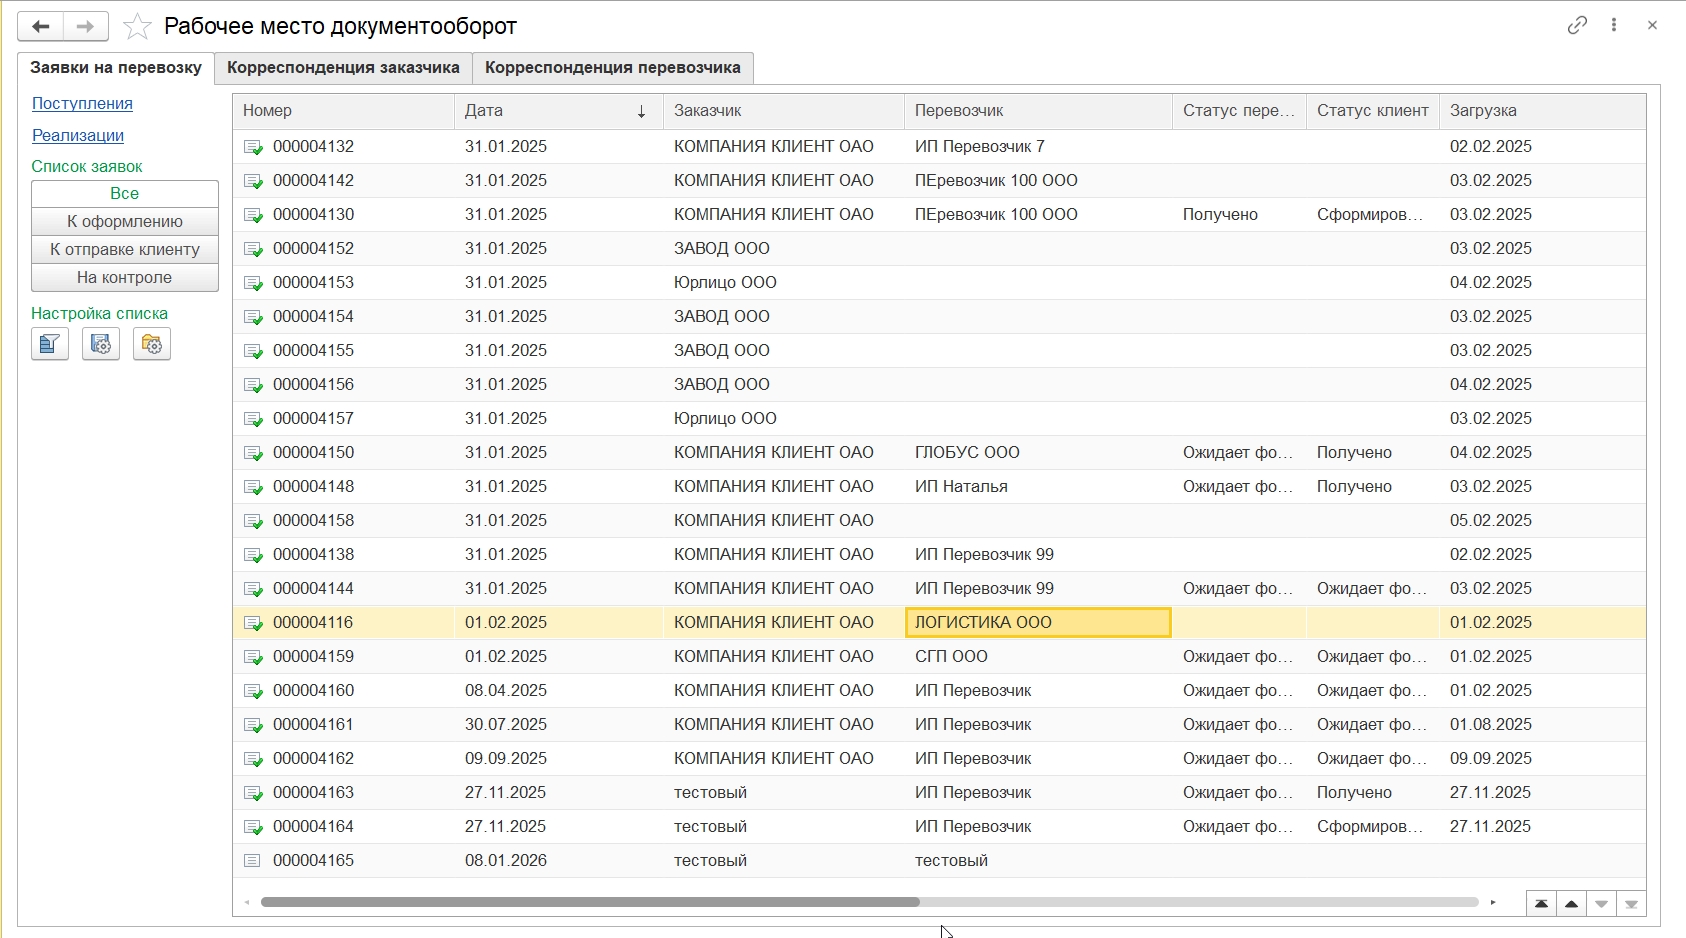Click the first list settings icon
The width and height of the screenshot is (1686, 938).
click(50, 344)
